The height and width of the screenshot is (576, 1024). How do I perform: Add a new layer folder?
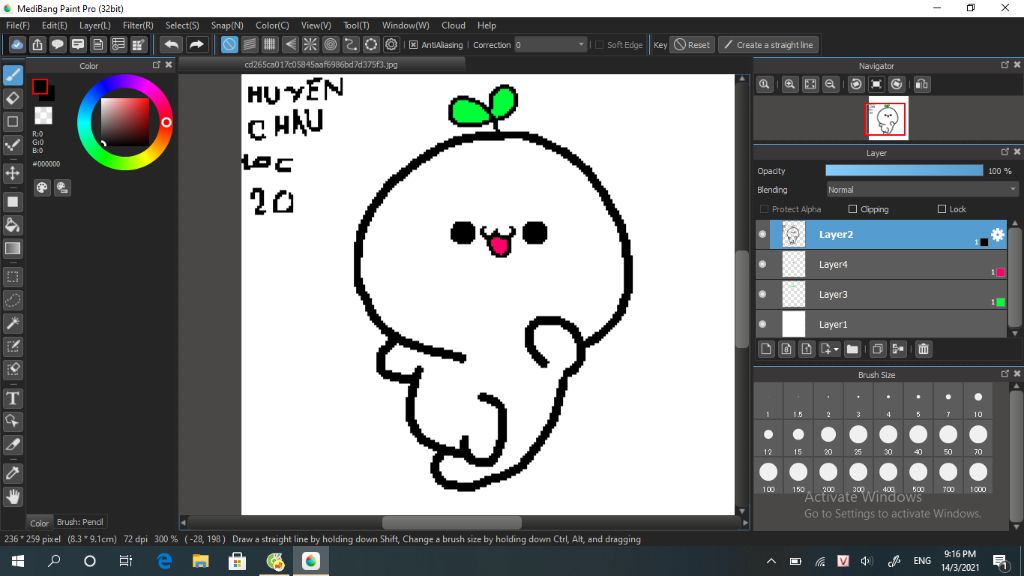[x=852, y=349]
